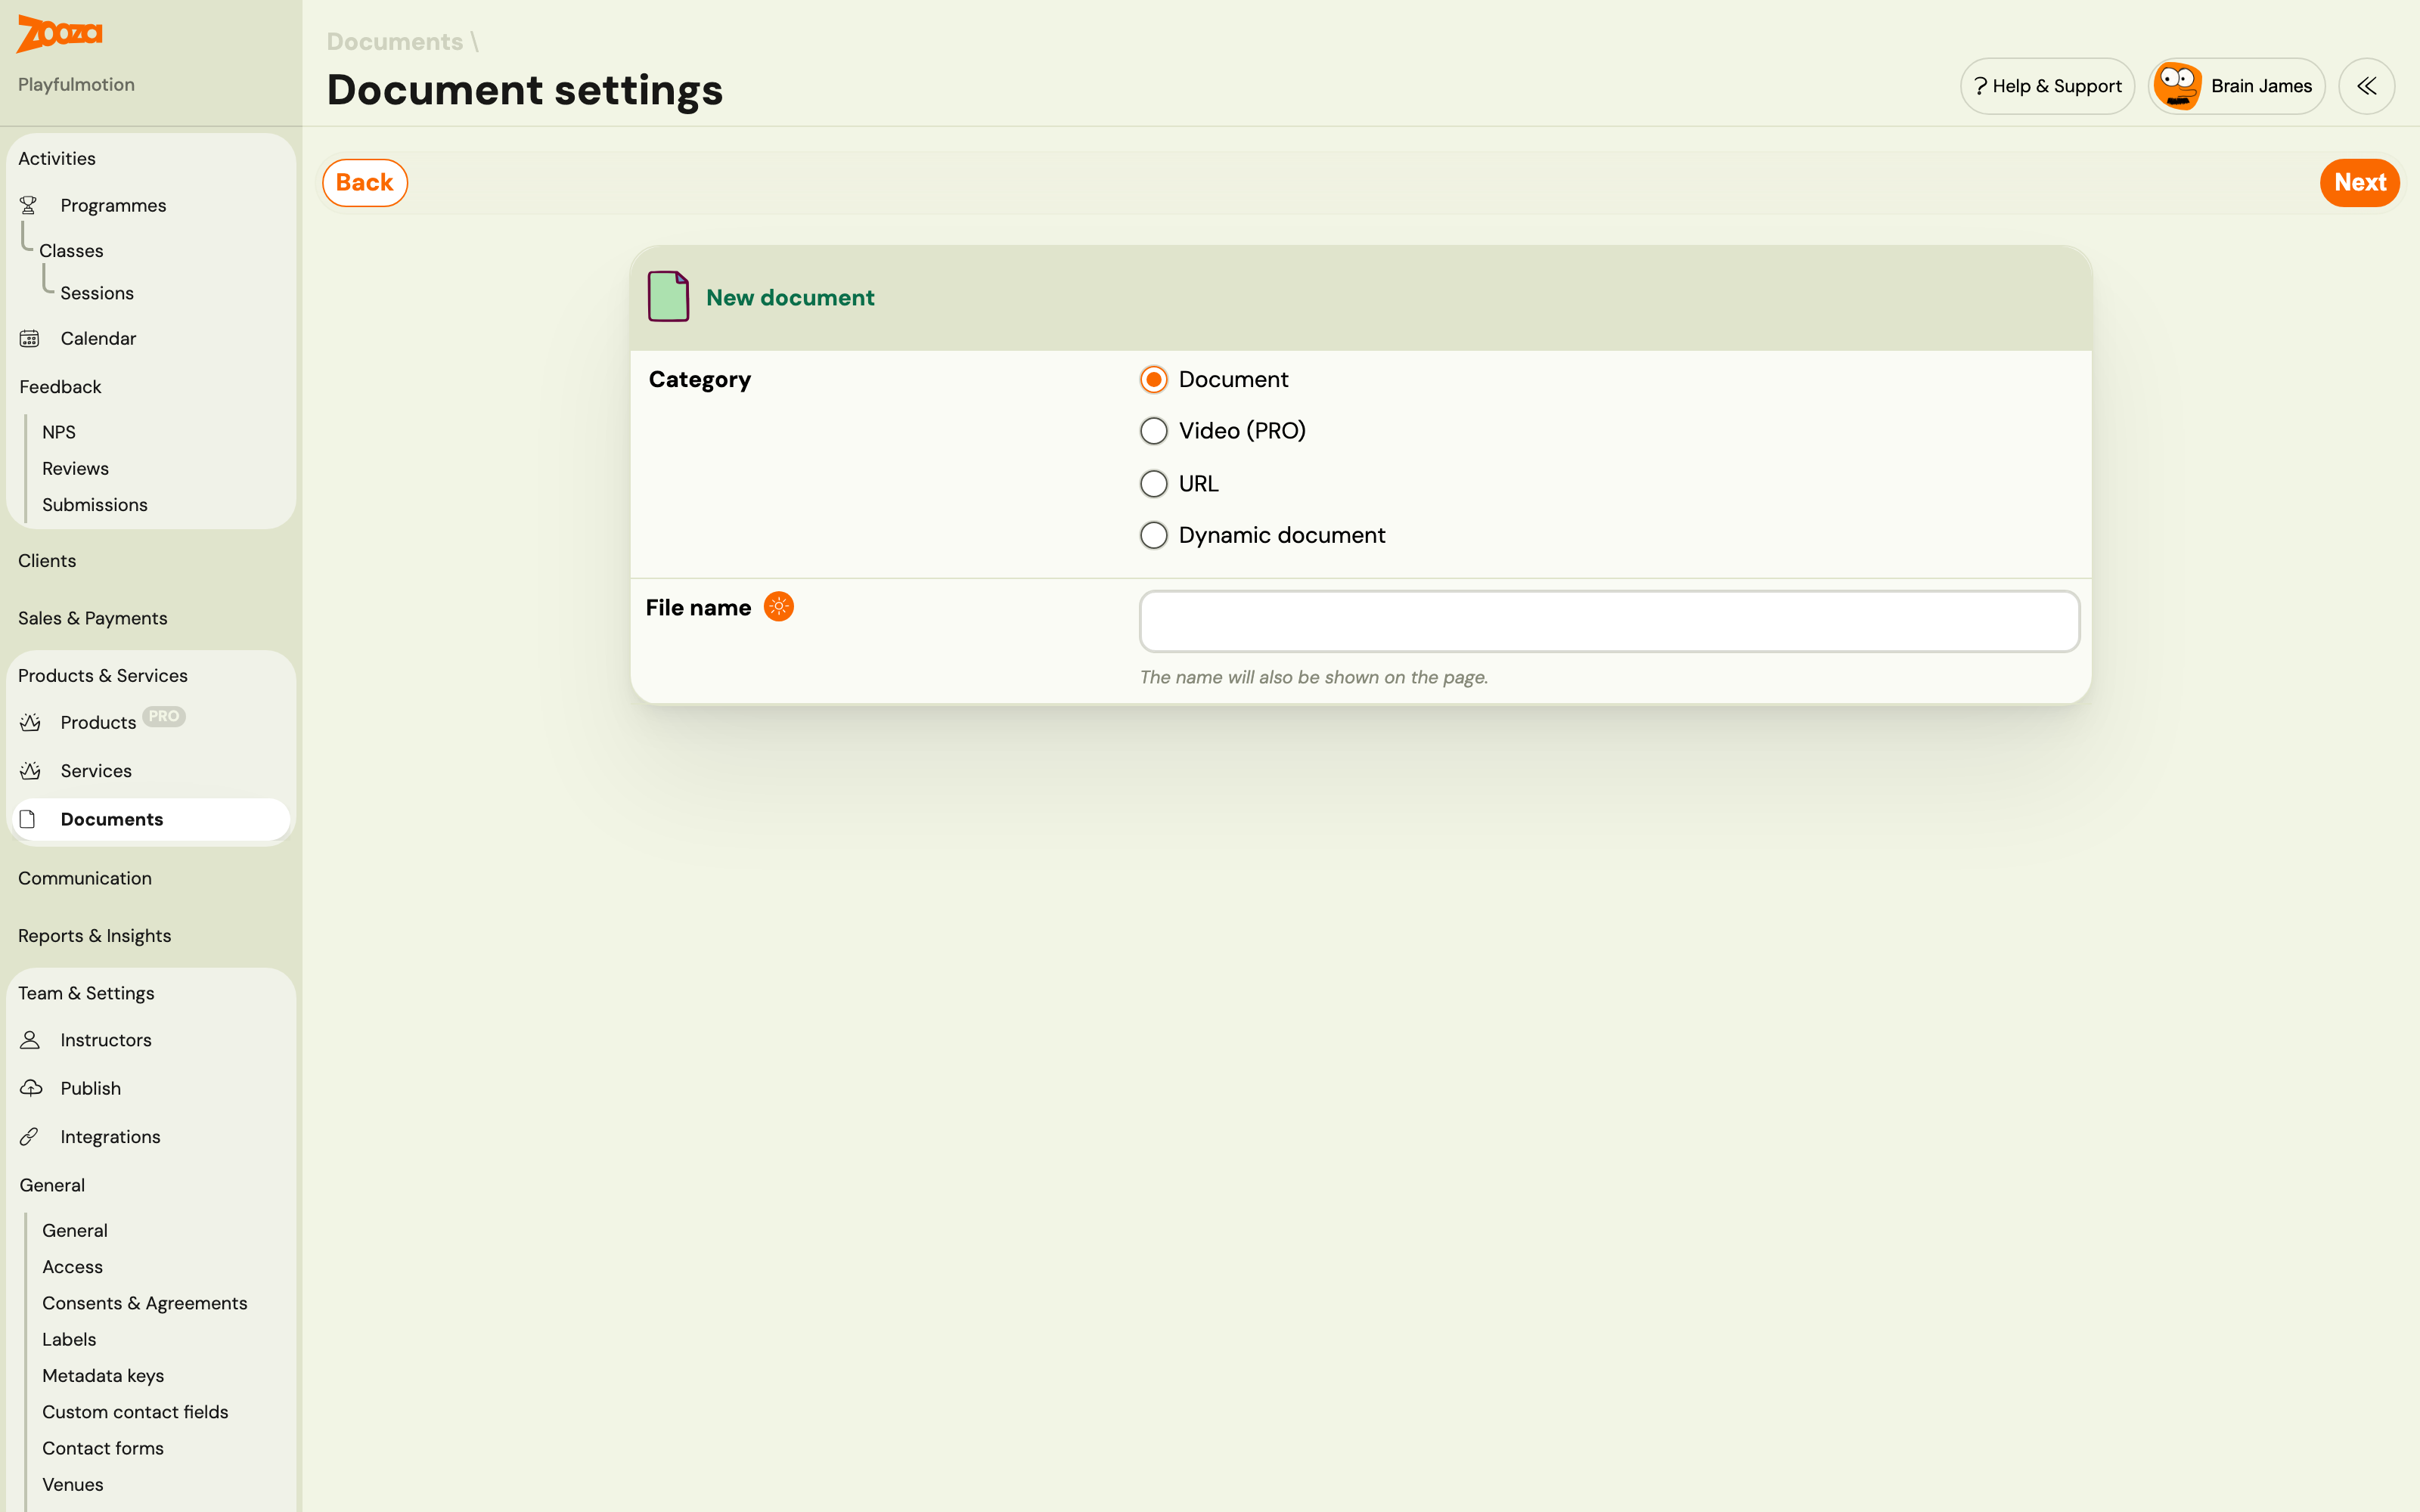This screenshot has width=2420, height=1512.
Task: Click the Calendar icon in sidebar
Action: [29, 338]
